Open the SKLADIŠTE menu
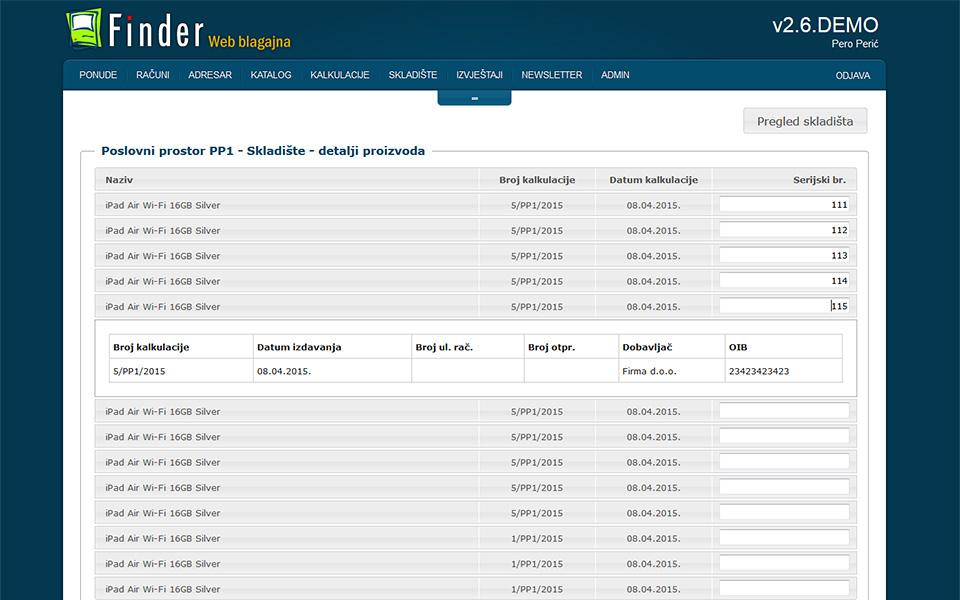 click(x=413, y=75)
